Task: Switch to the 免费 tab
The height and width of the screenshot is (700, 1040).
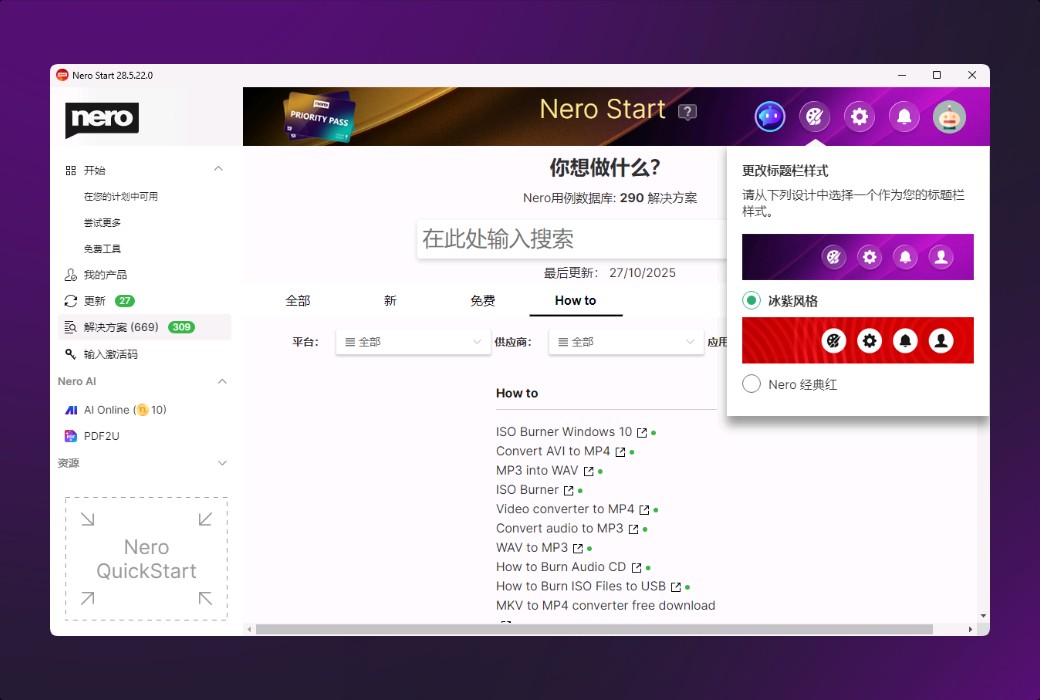Action: (482, 300)
